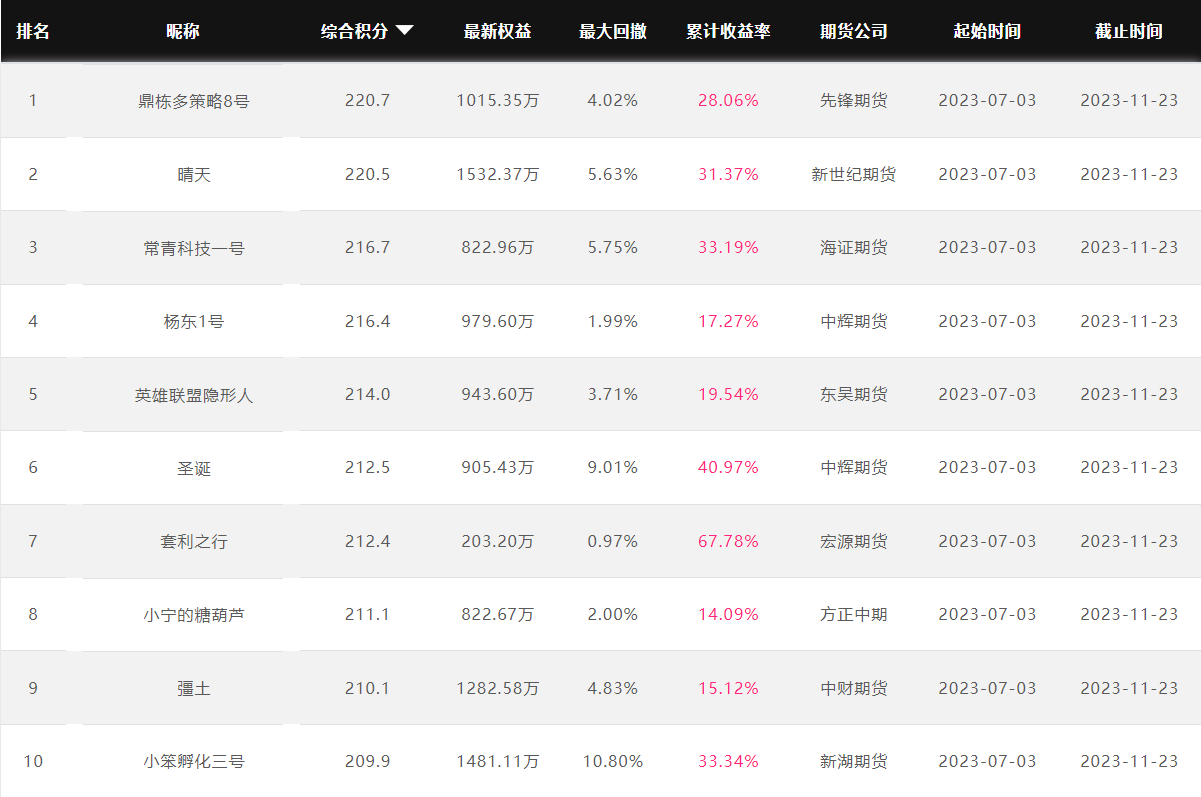Click company 中财期货

coord(853,688)
